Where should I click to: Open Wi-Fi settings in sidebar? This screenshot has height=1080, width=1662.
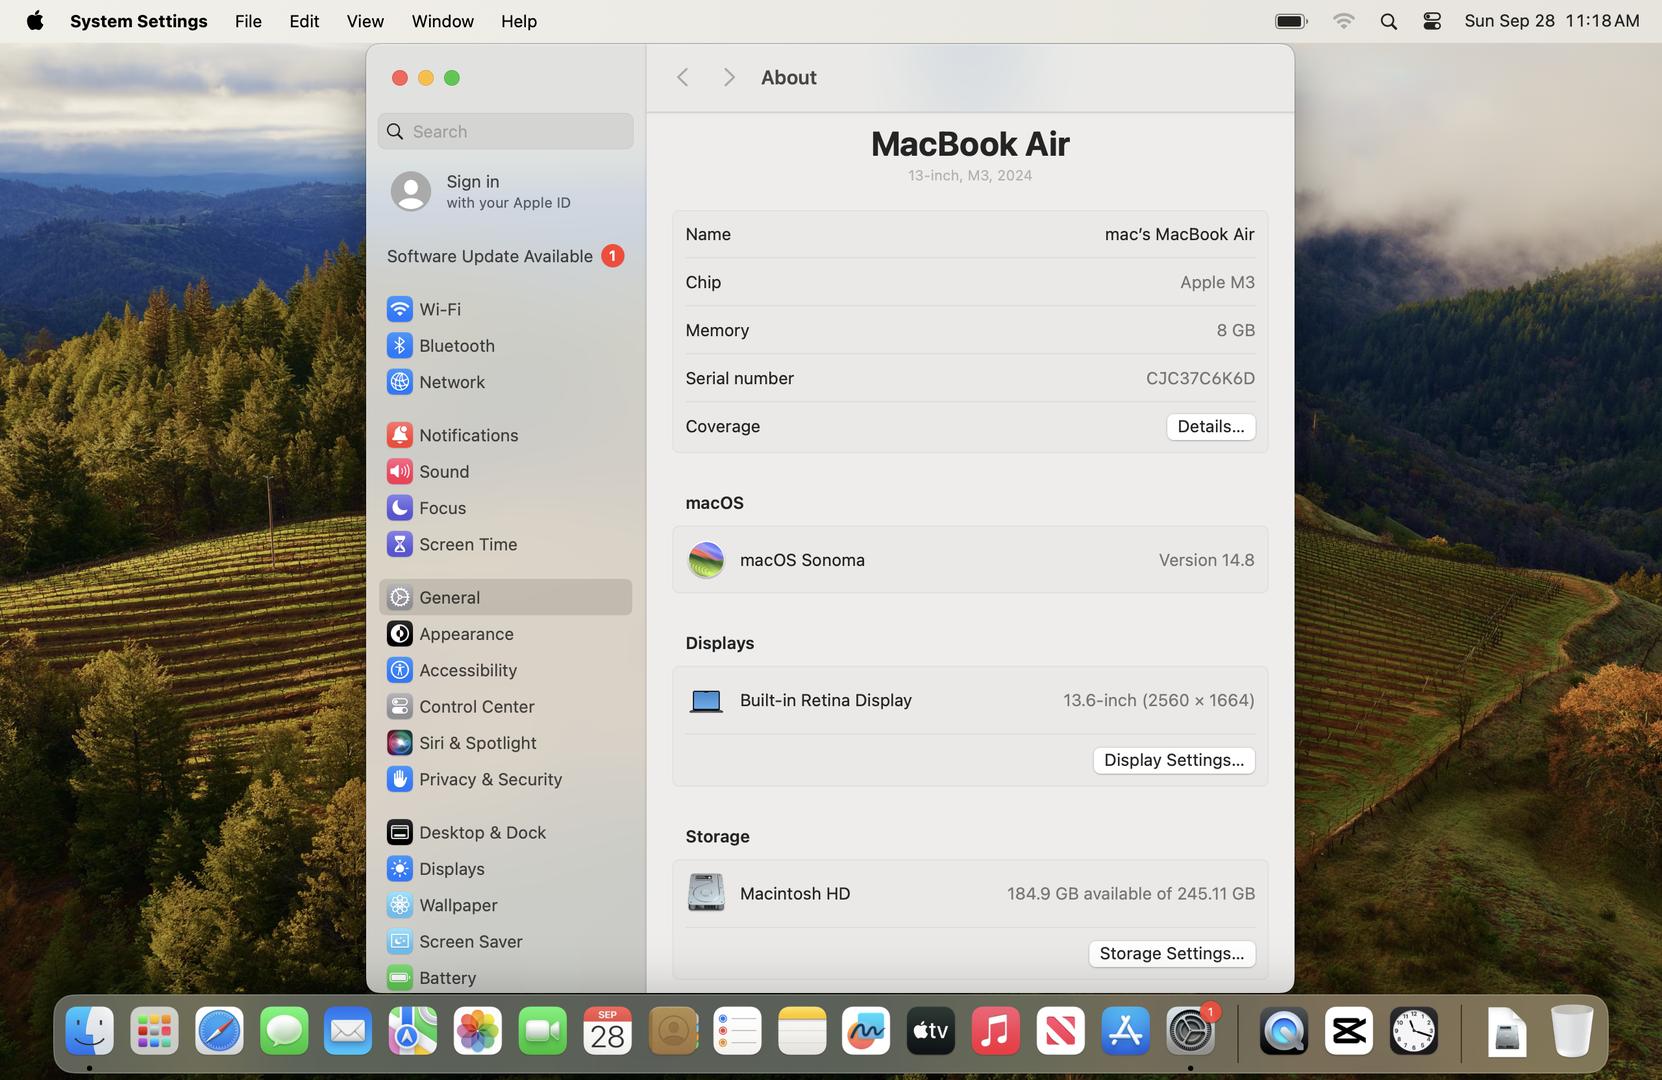505,309
